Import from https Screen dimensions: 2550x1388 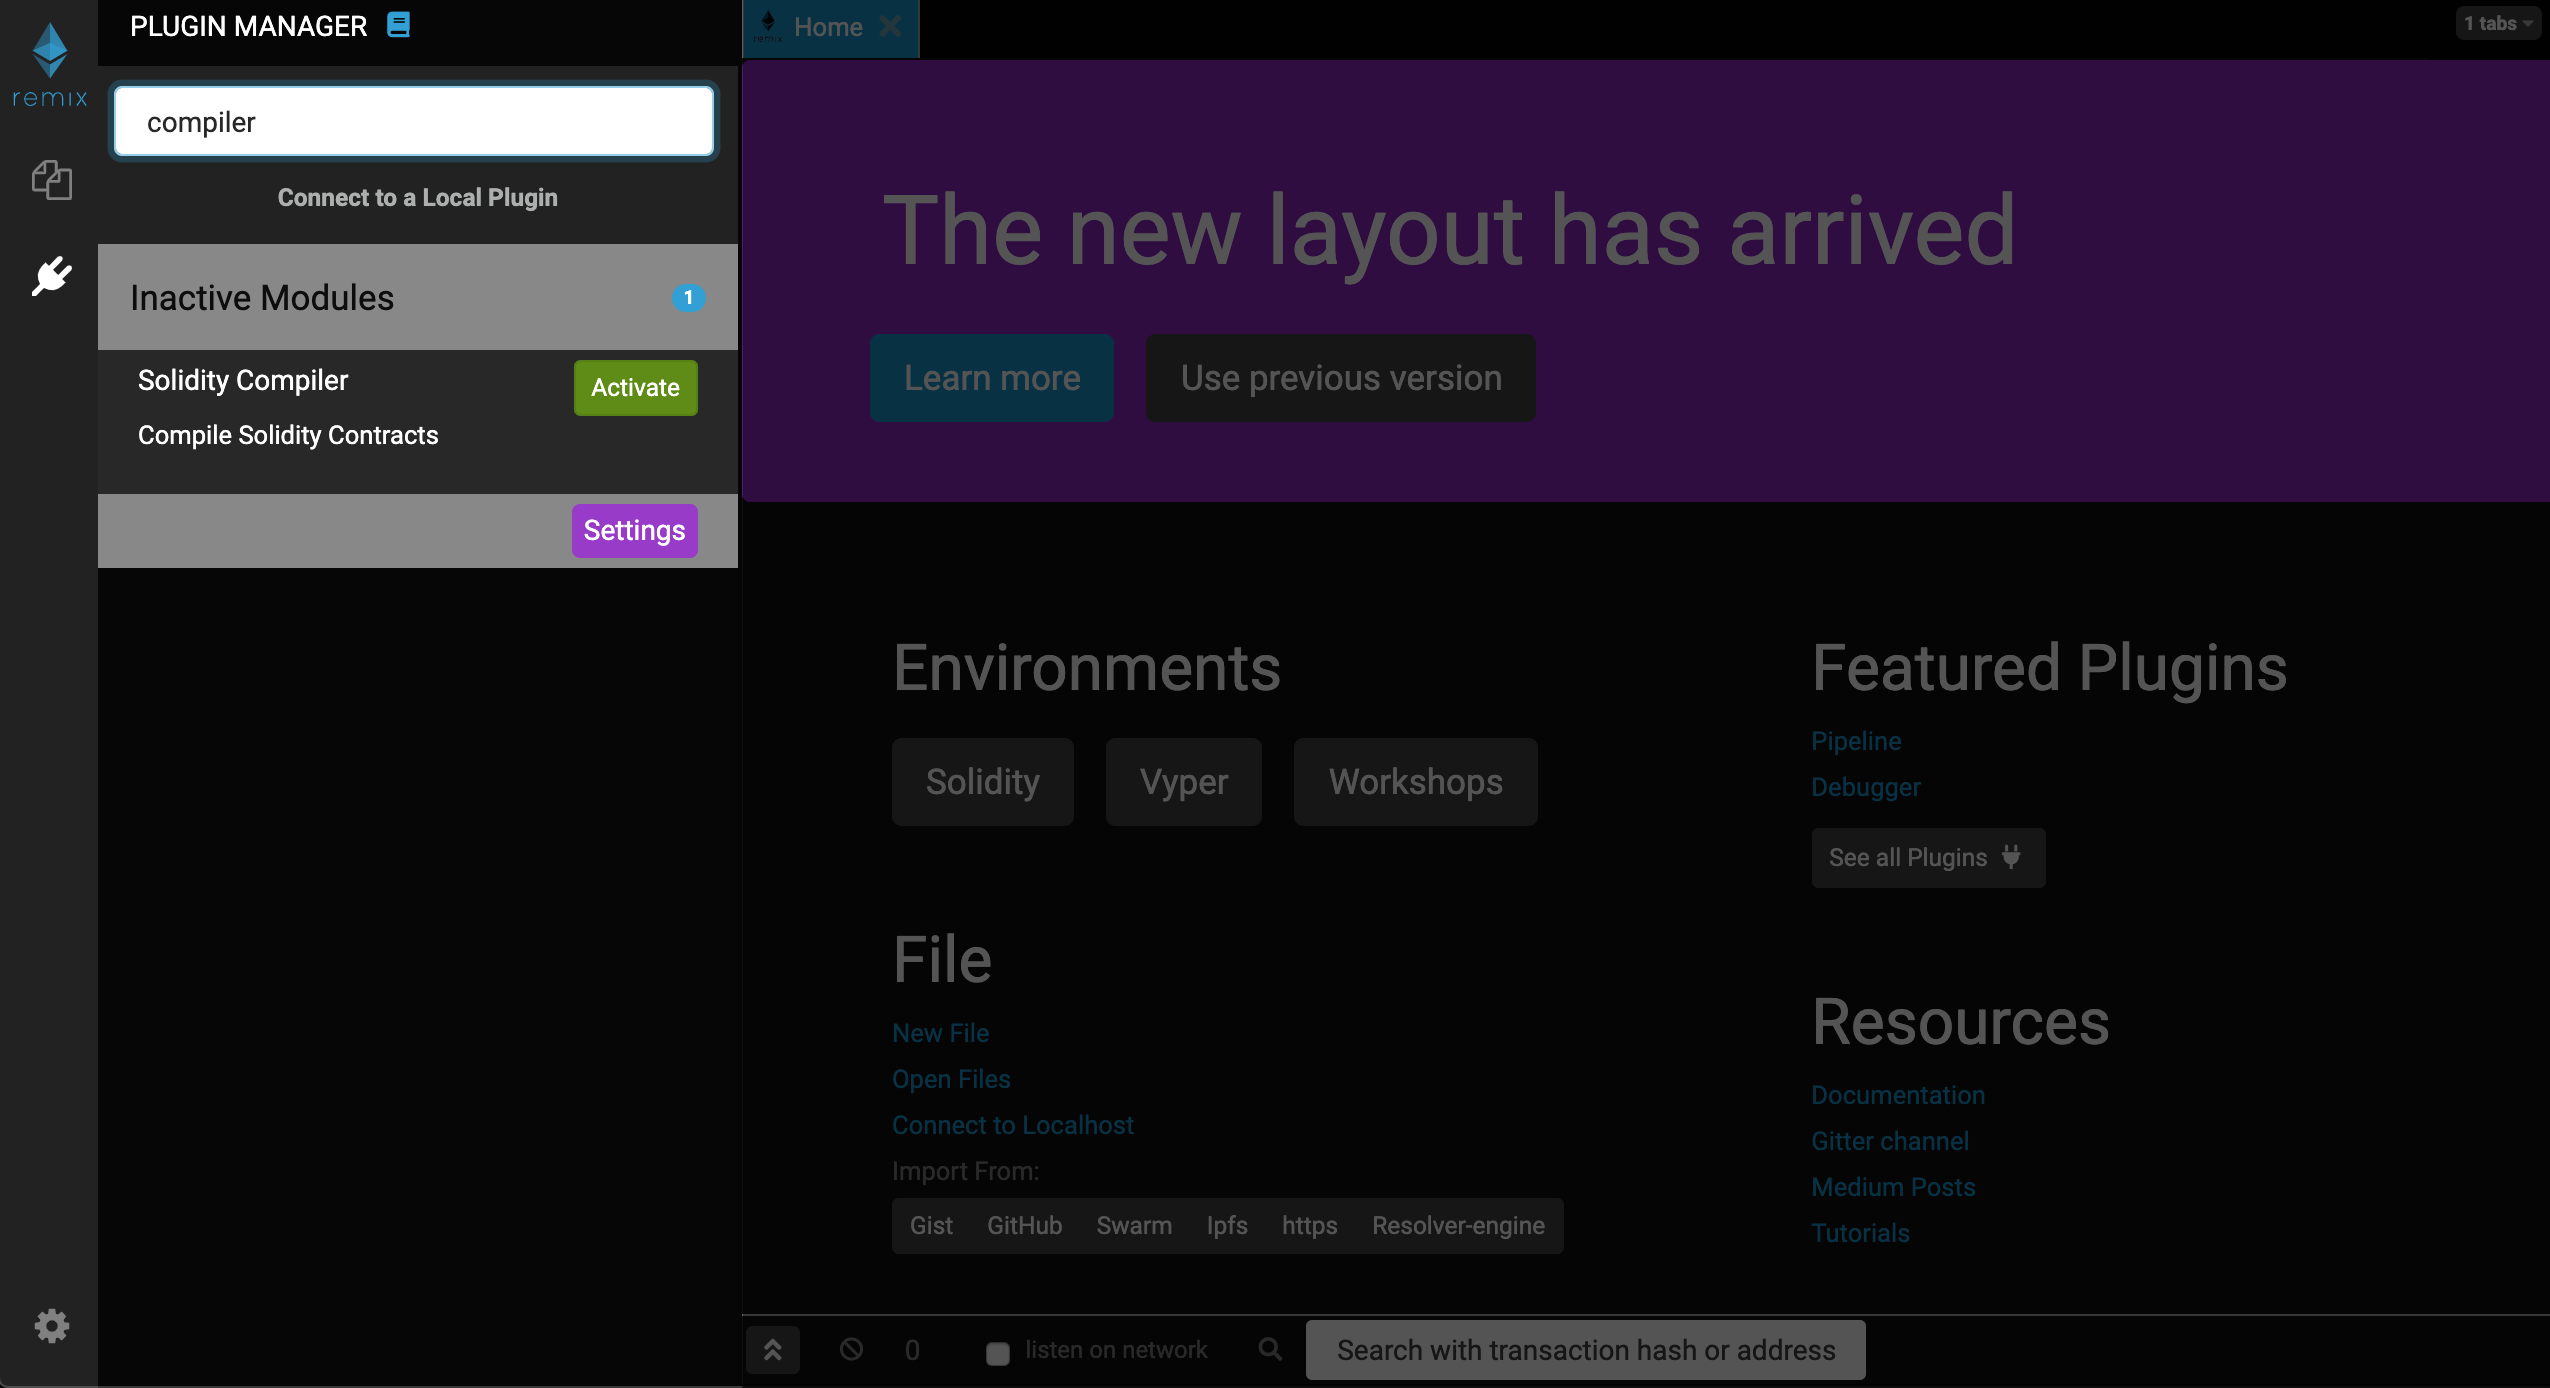[1309, 1225]
